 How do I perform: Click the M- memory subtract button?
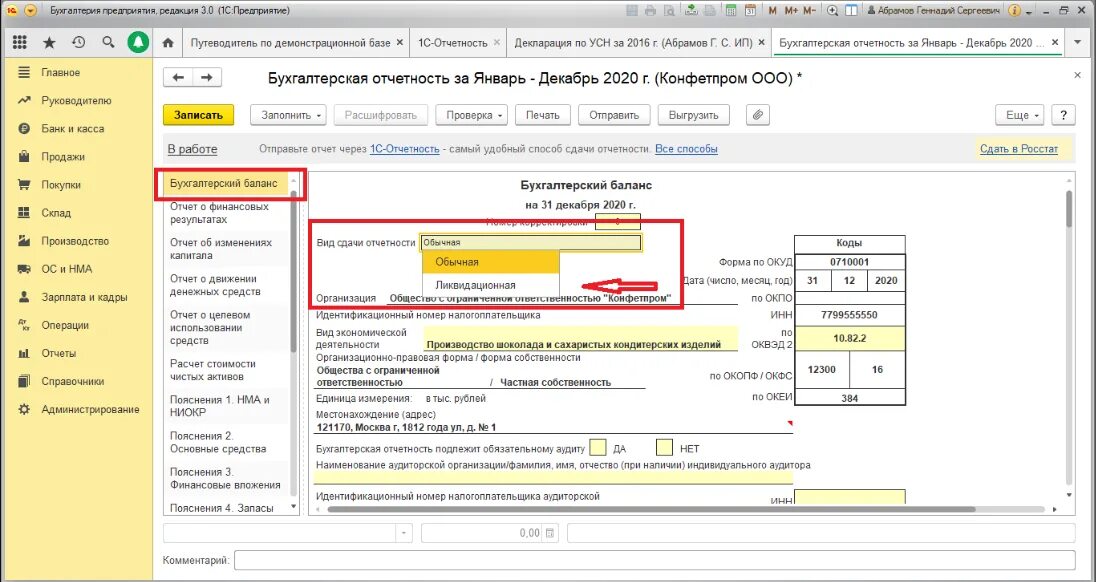[809, 11]
